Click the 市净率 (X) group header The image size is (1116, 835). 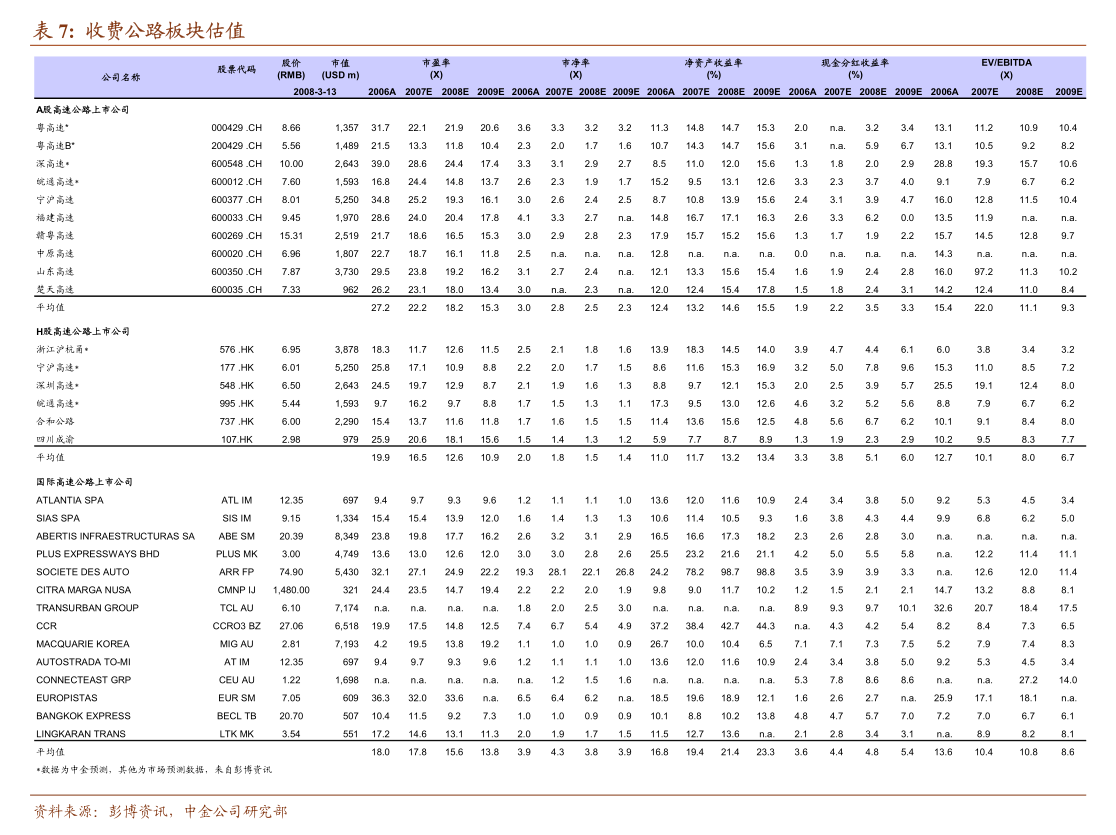click(x=576, y=68)
